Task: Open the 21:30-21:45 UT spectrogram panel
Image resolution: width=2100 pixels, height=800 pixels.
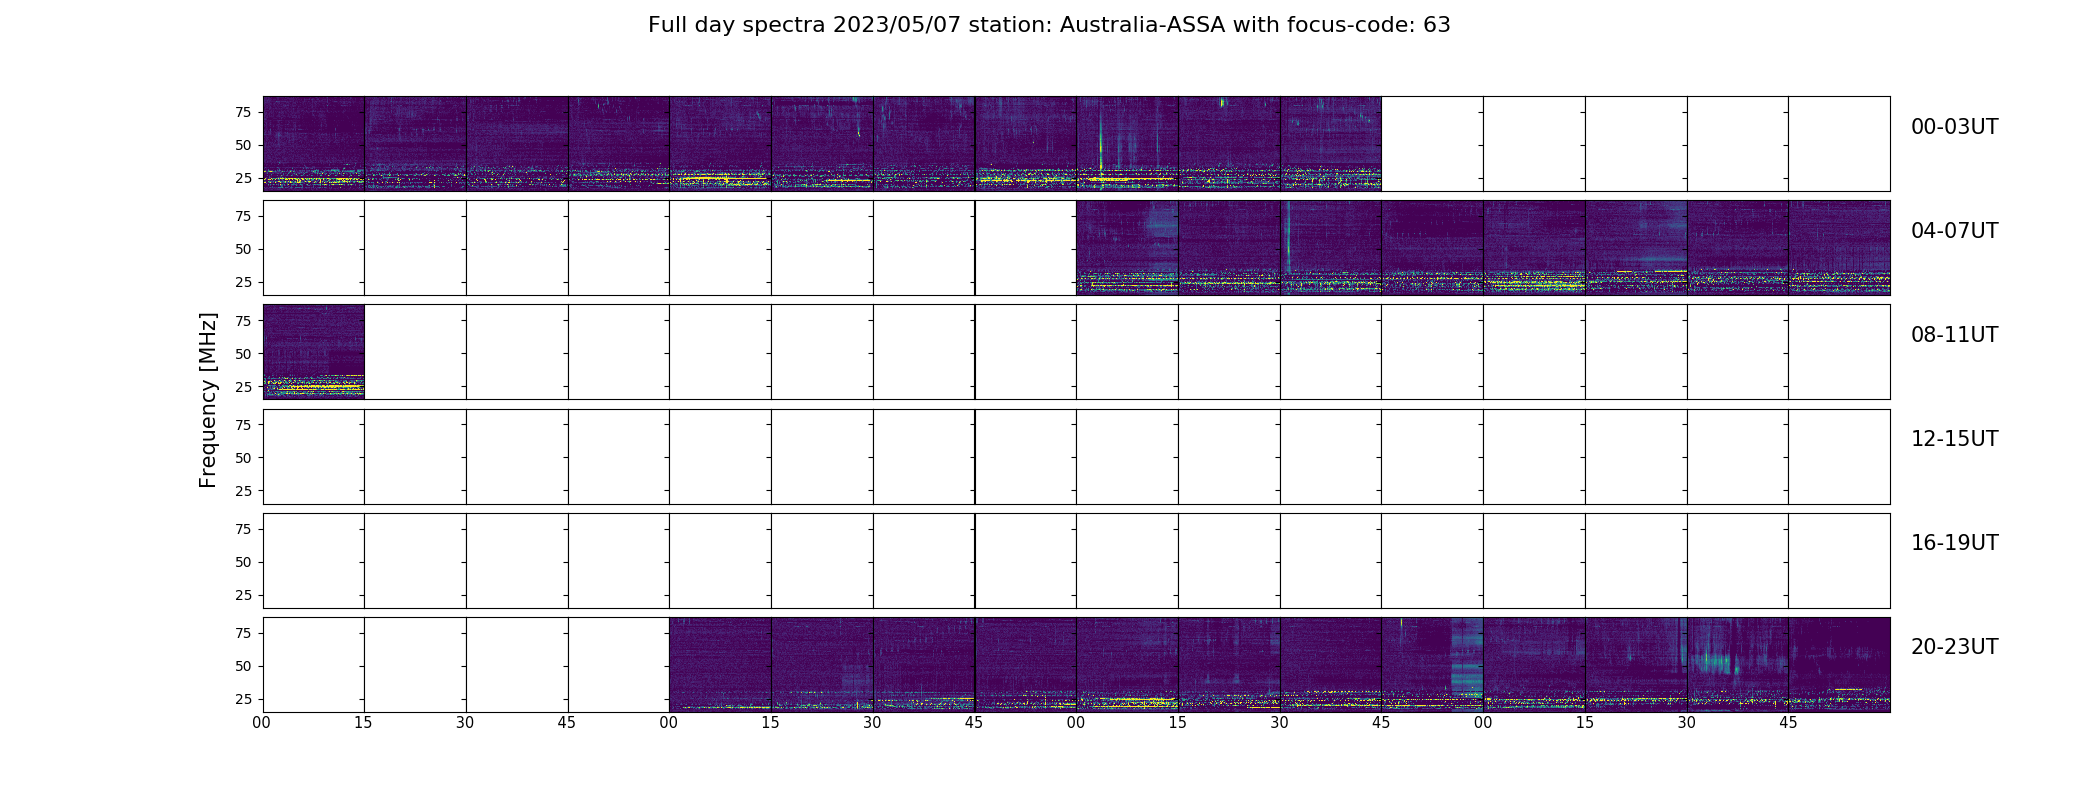Action: [924, 665]
